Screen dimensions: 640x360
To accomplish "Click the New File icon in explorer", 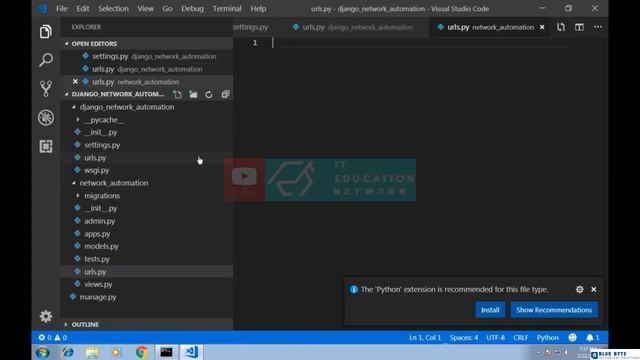I will coord(177,94).
